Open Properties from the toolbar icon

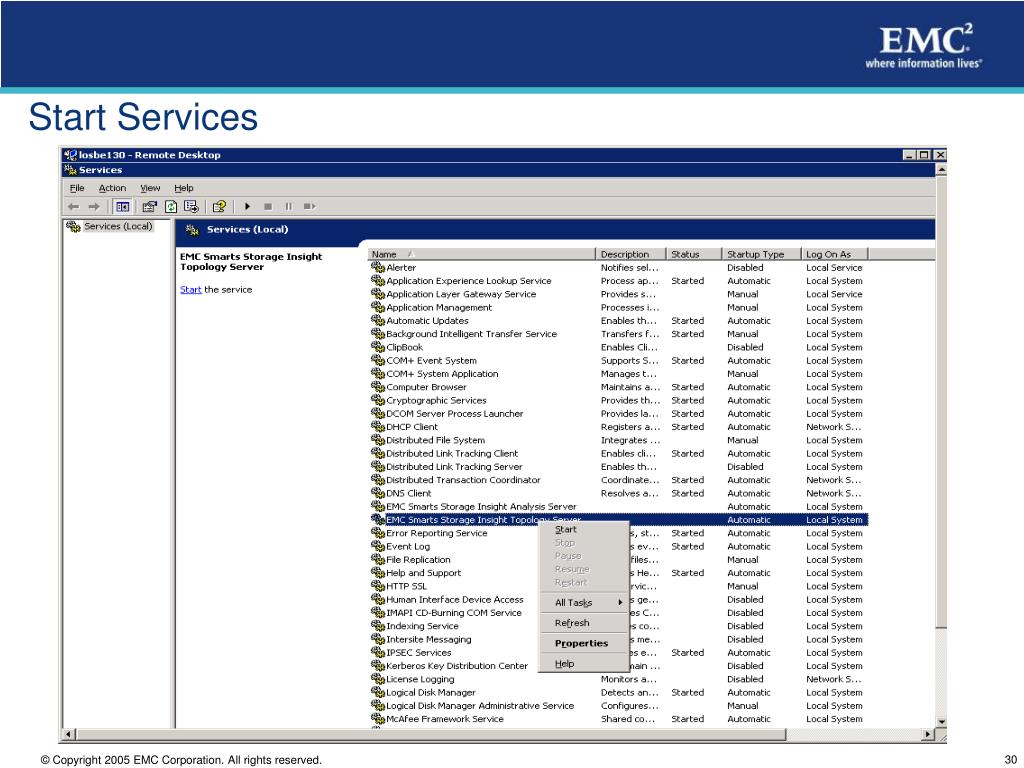pos(150,206)
